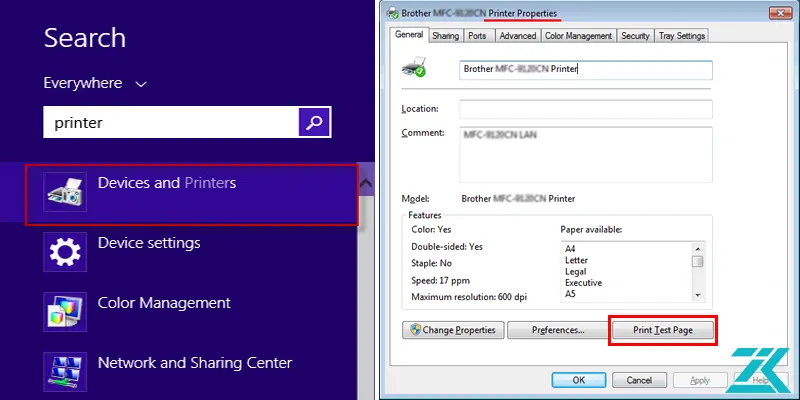Image resolution: width=800 pixels, height=400 pixels.
Task: Open Device settings search result
Action: click(149, 243)
